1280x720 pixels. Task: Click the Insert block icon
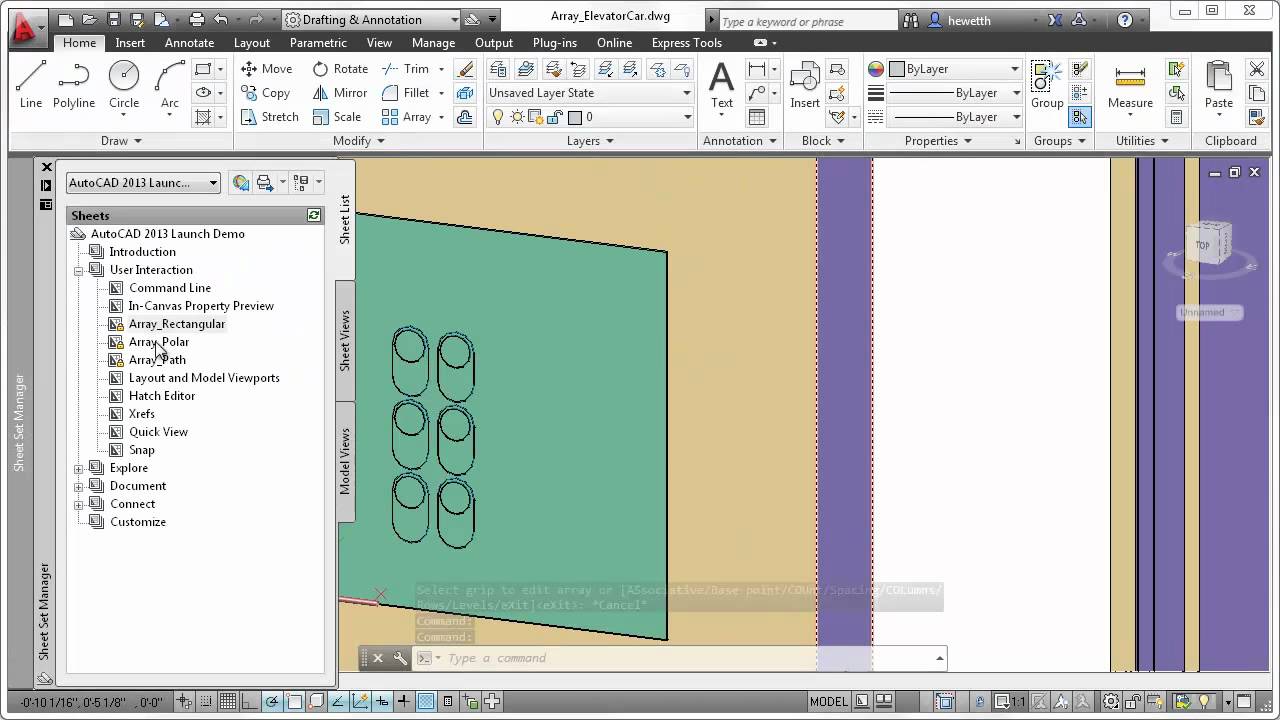coord(805,86)
